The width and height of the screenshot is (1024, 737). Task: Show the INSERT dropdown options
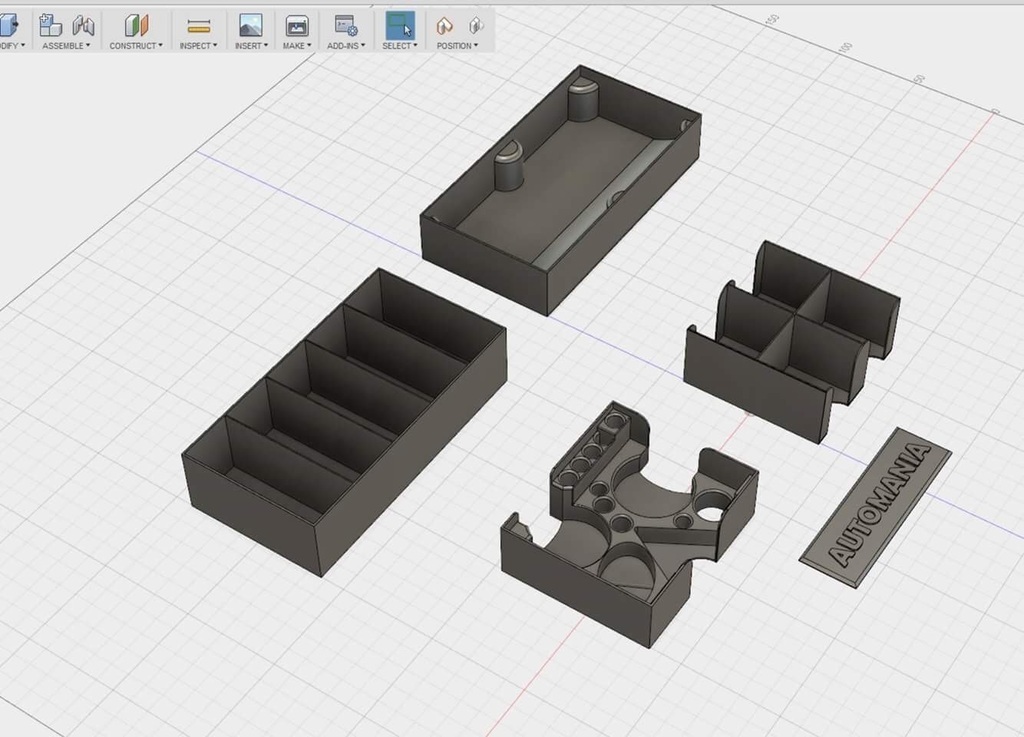[251, 46]
